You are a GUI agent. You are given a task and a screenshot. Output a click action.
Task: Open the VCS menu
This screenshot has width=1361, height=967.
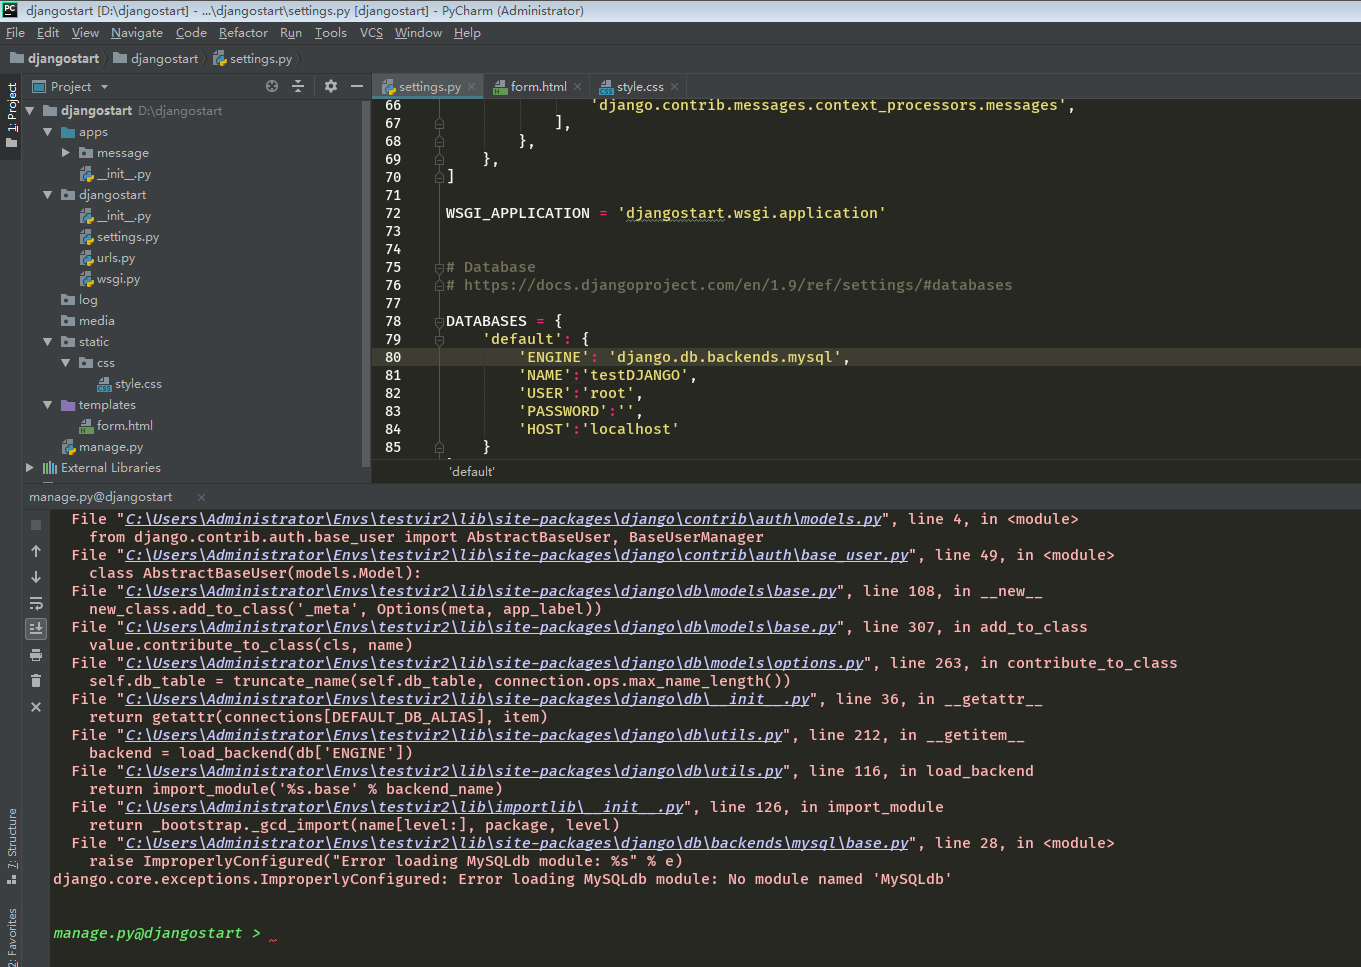(x=371, y=33)
